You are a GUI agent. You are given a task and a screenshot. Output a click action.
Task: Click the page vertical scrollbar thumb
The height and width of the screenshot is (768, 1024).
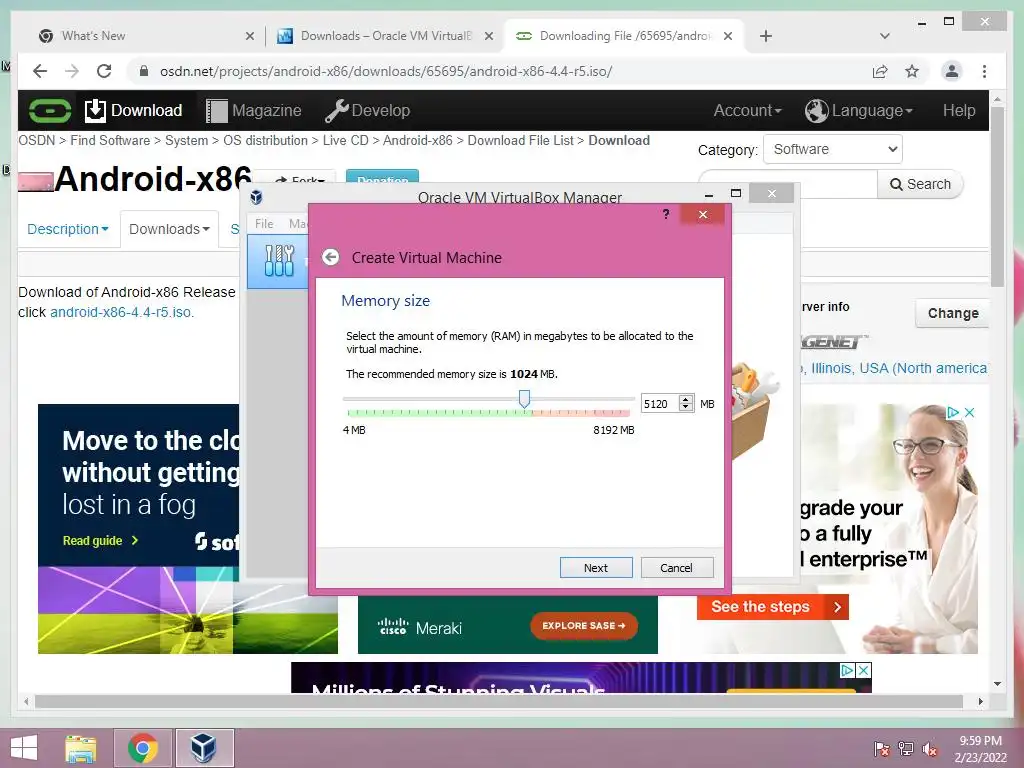(x=997, y=196)
